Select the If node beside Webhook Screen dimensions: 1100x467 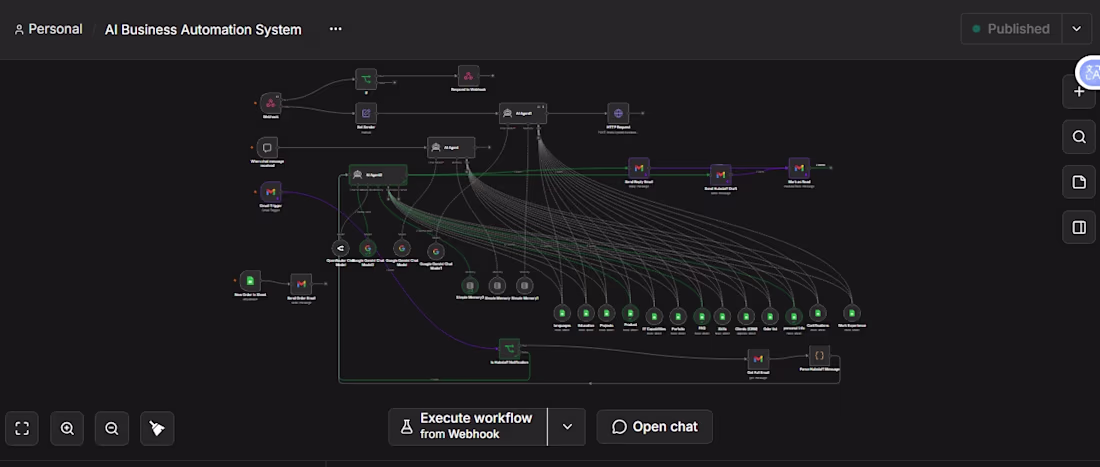pyautogui.click(x=365, y=78)
